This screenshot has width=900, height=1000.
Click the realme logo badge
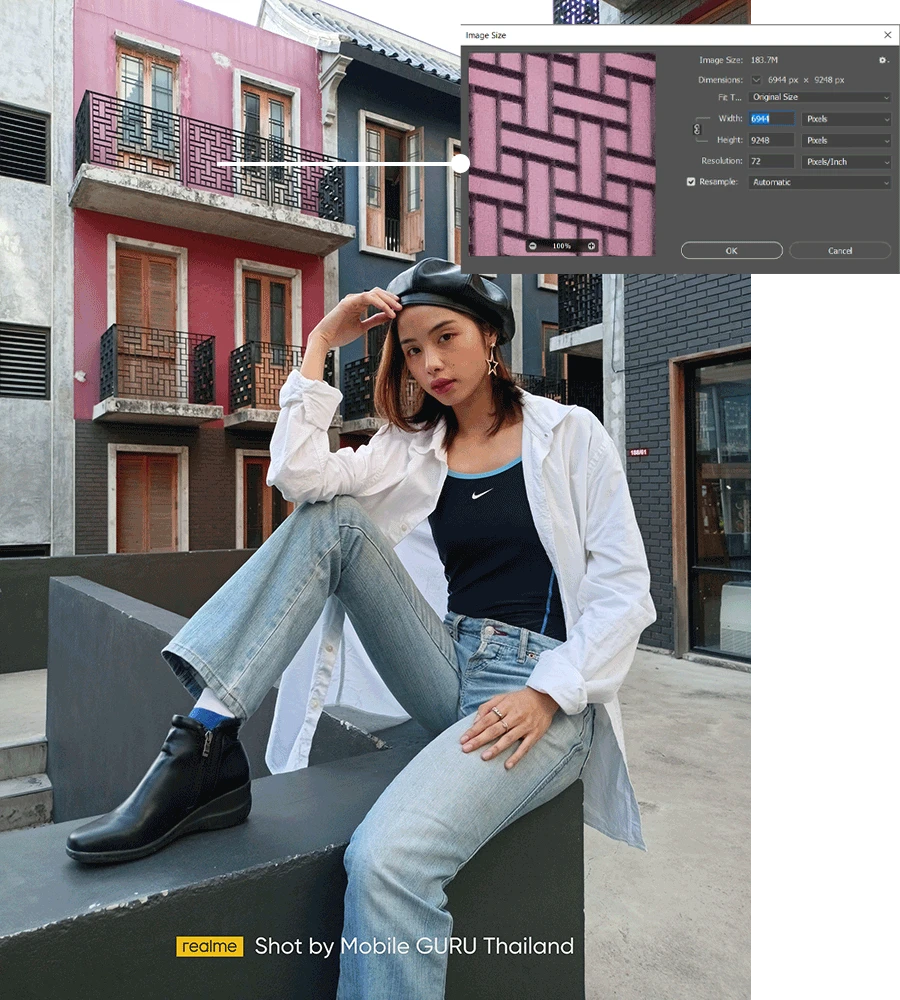(210, 946)
